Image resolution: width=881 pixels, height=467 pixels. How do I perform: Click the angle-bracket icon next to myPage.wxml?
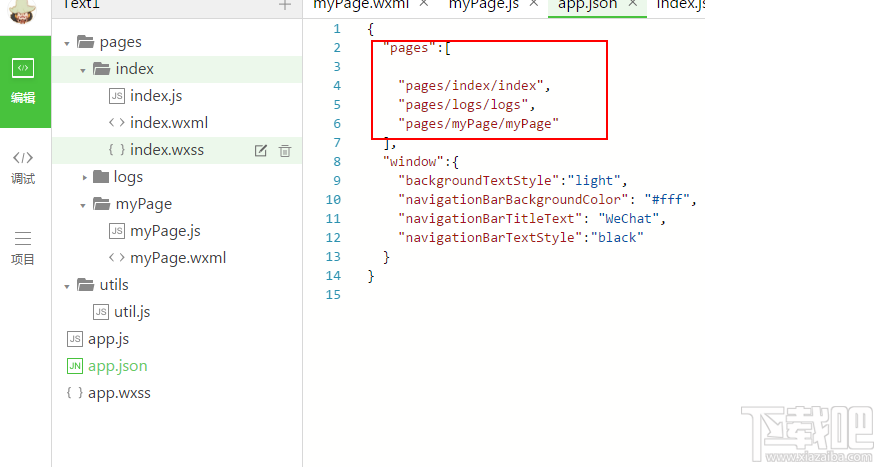116,257
